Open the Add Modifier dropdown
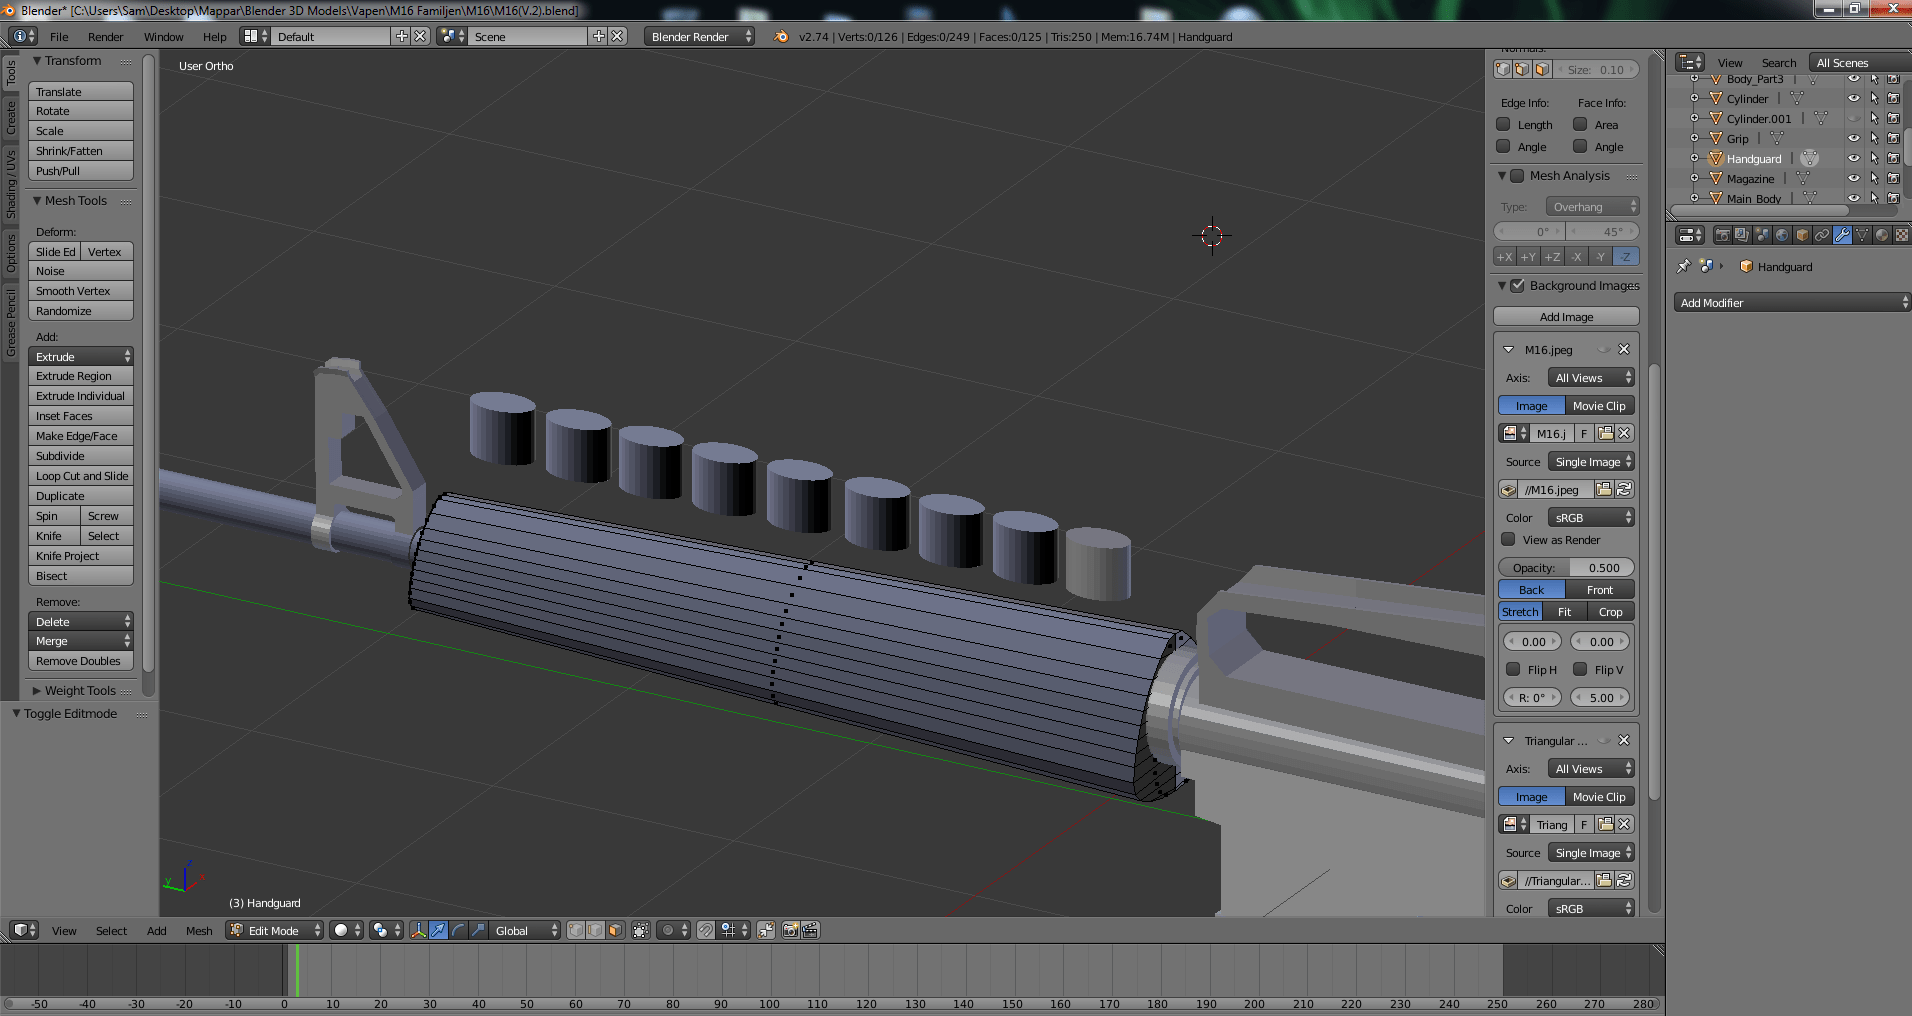This screenshot has width=1912, height=1016. click(1792, 302)
